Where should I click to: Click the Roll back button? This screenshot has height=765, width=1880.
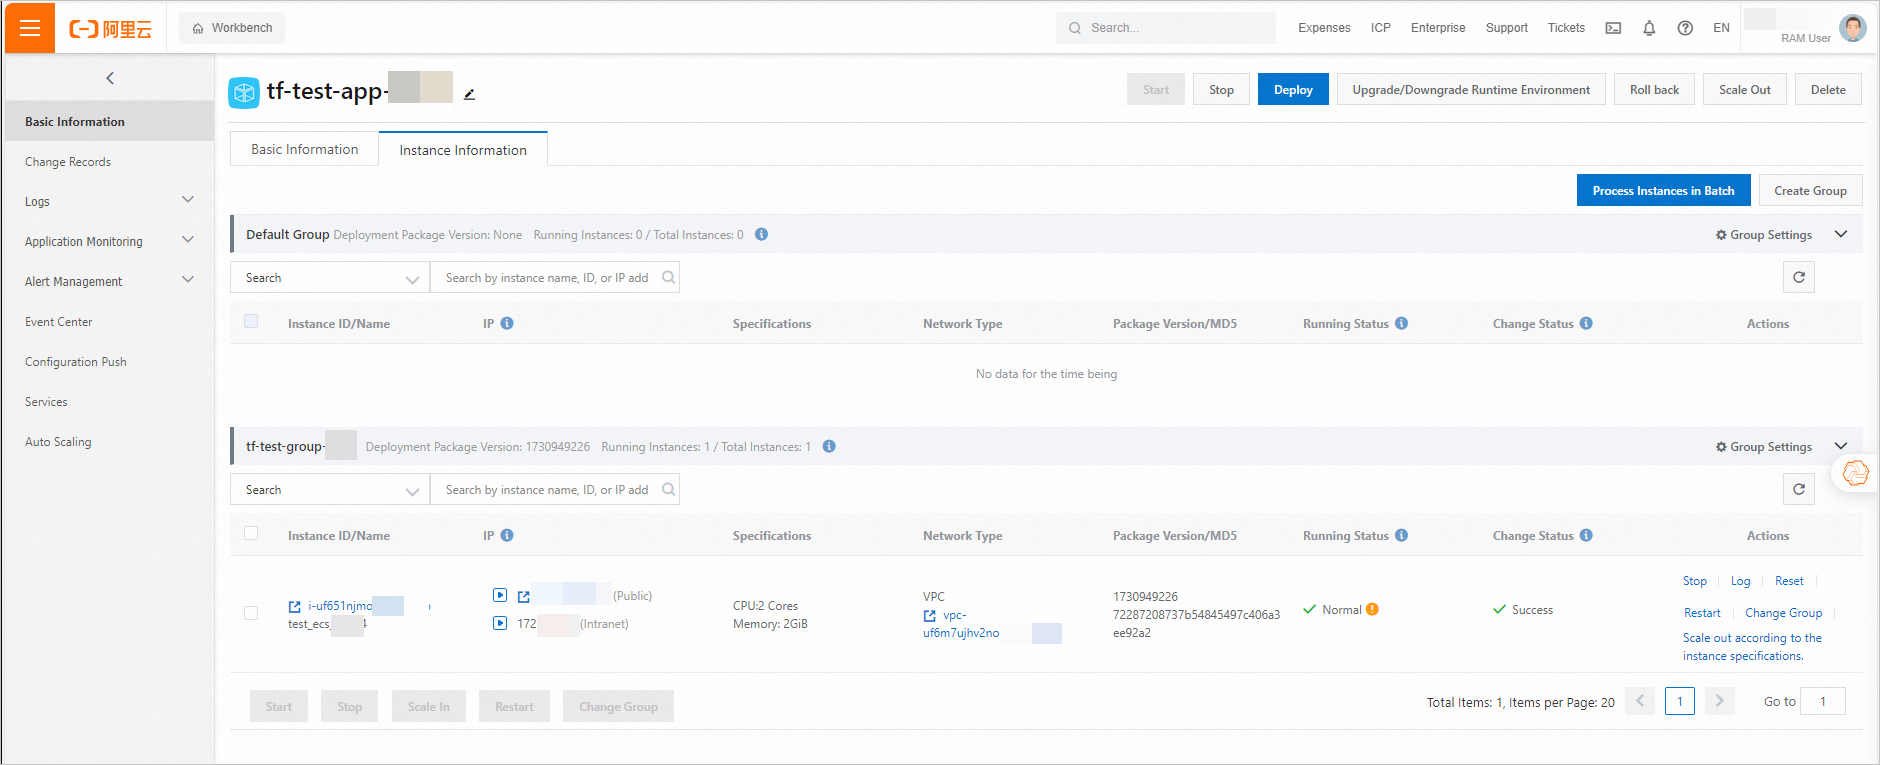1654,89
